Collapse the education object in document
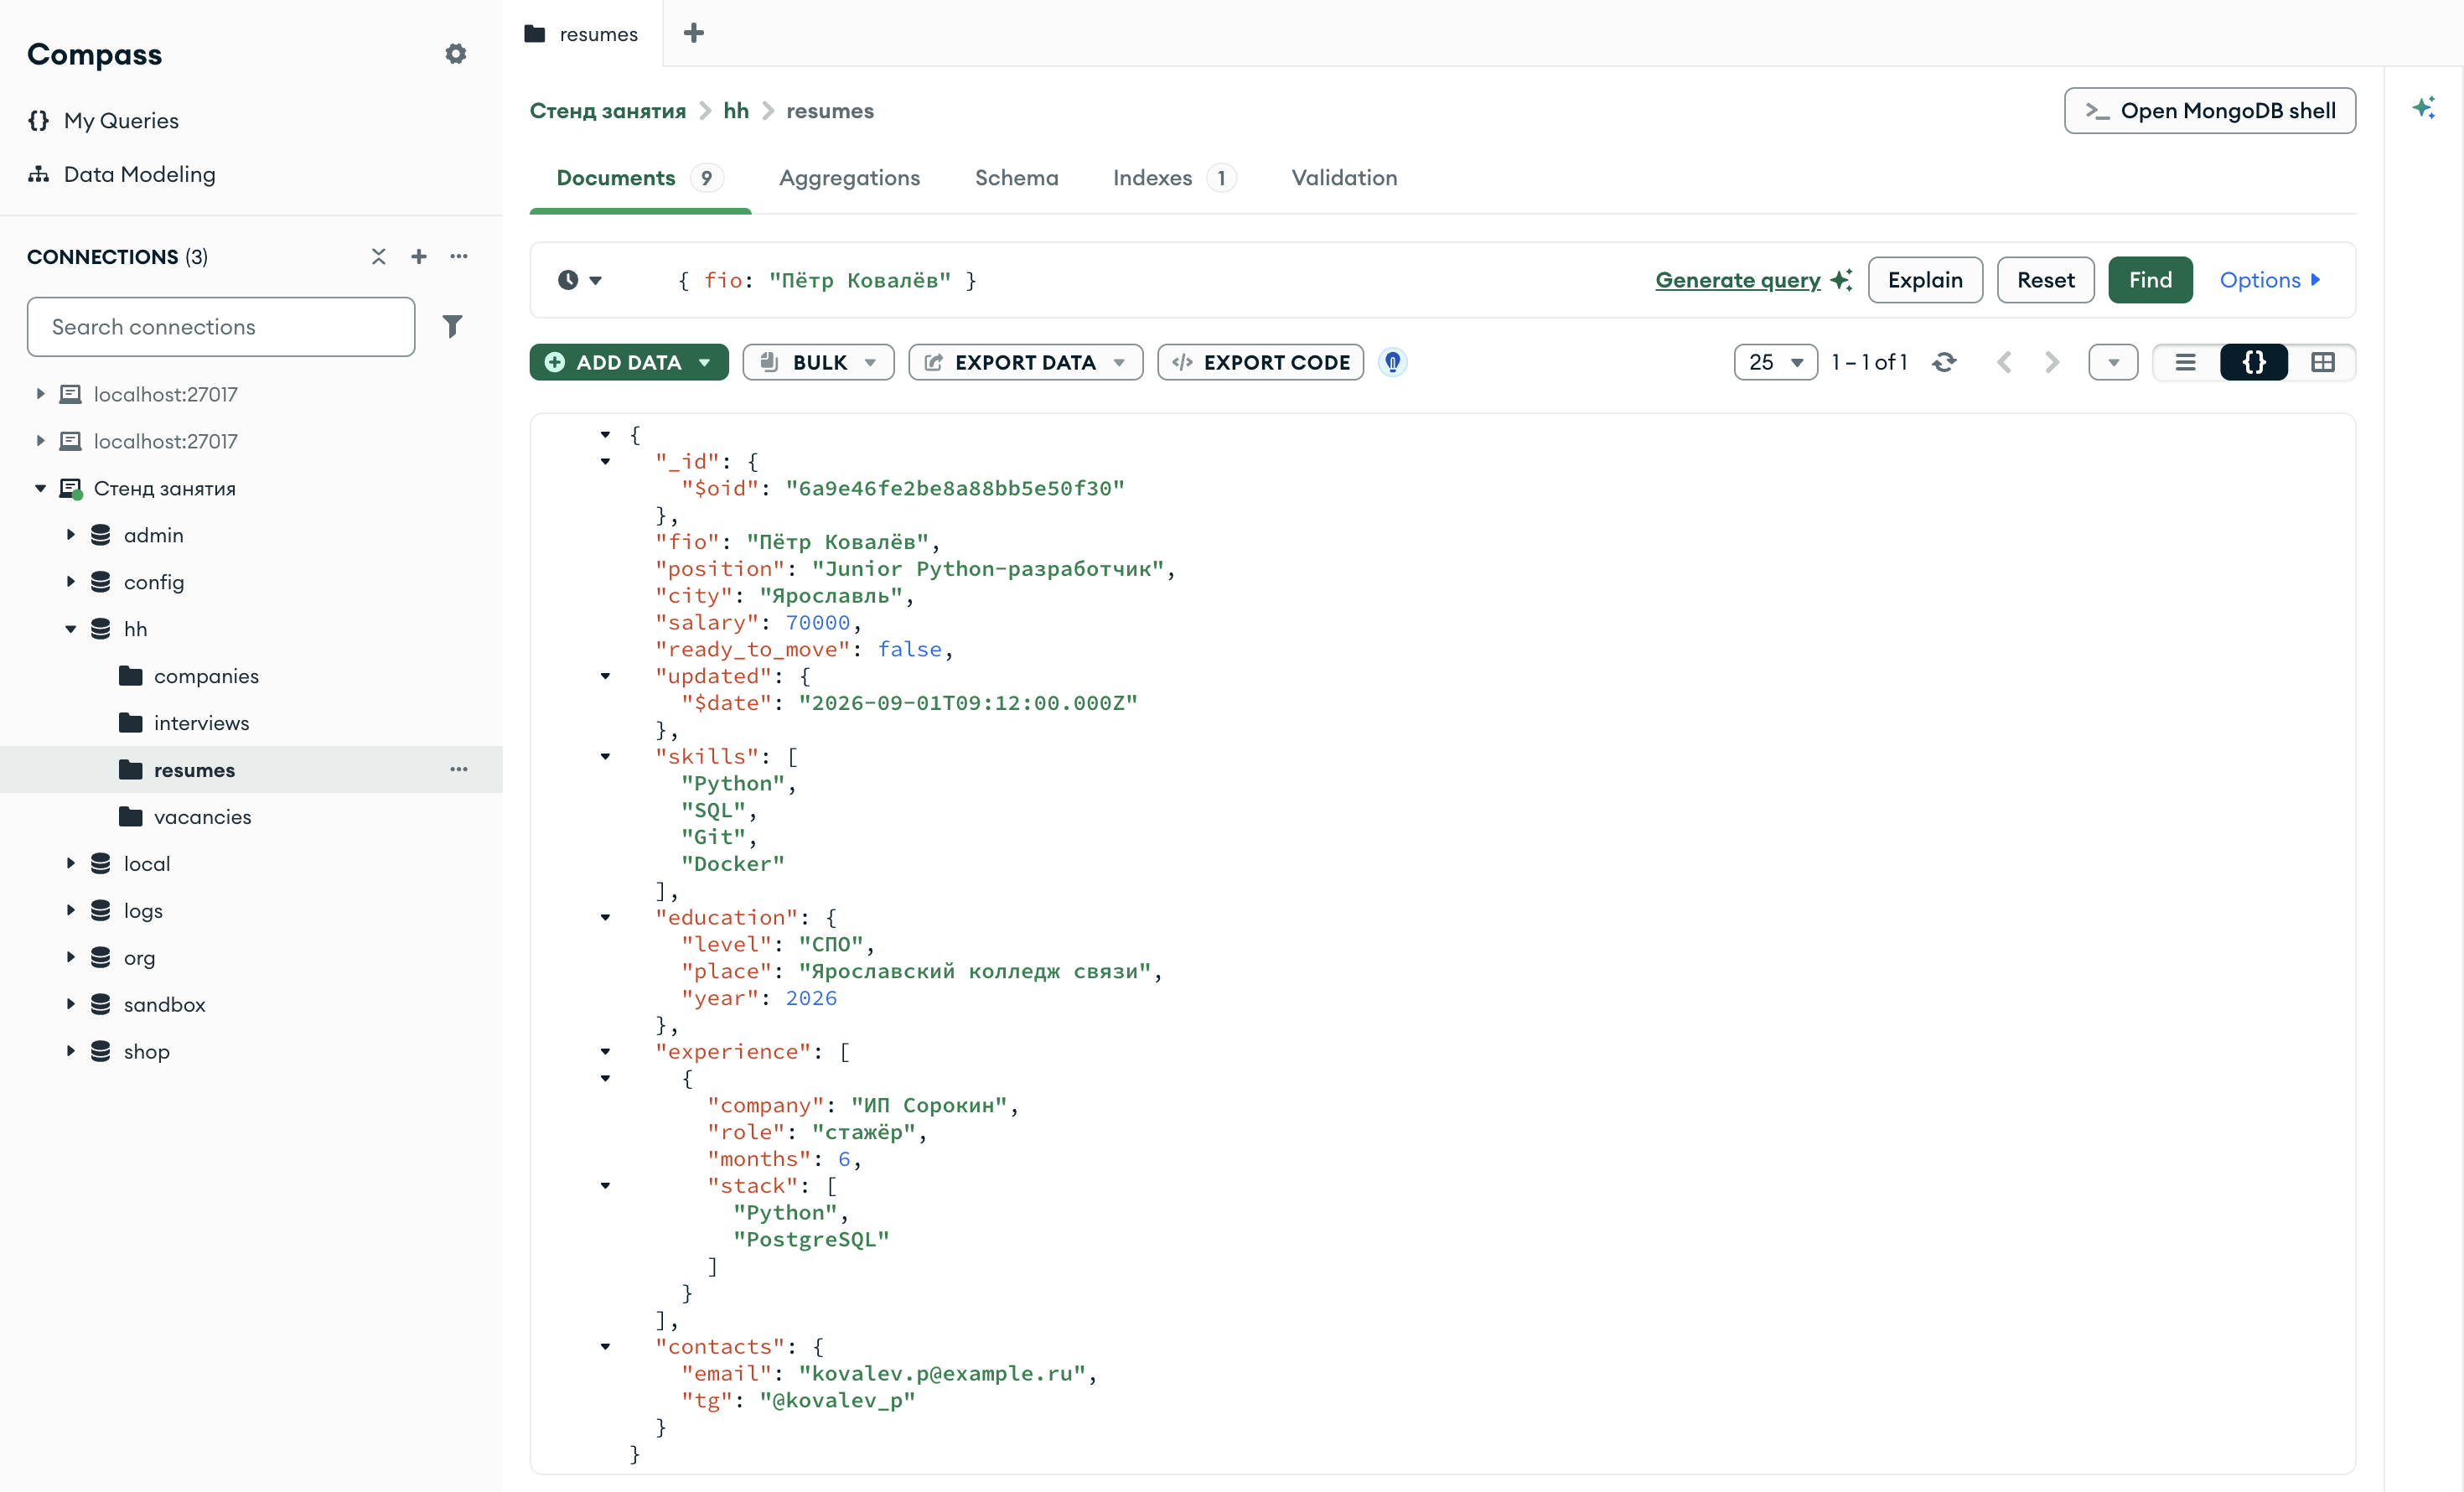2464x1492 pixels. click(x=605, y=918)
